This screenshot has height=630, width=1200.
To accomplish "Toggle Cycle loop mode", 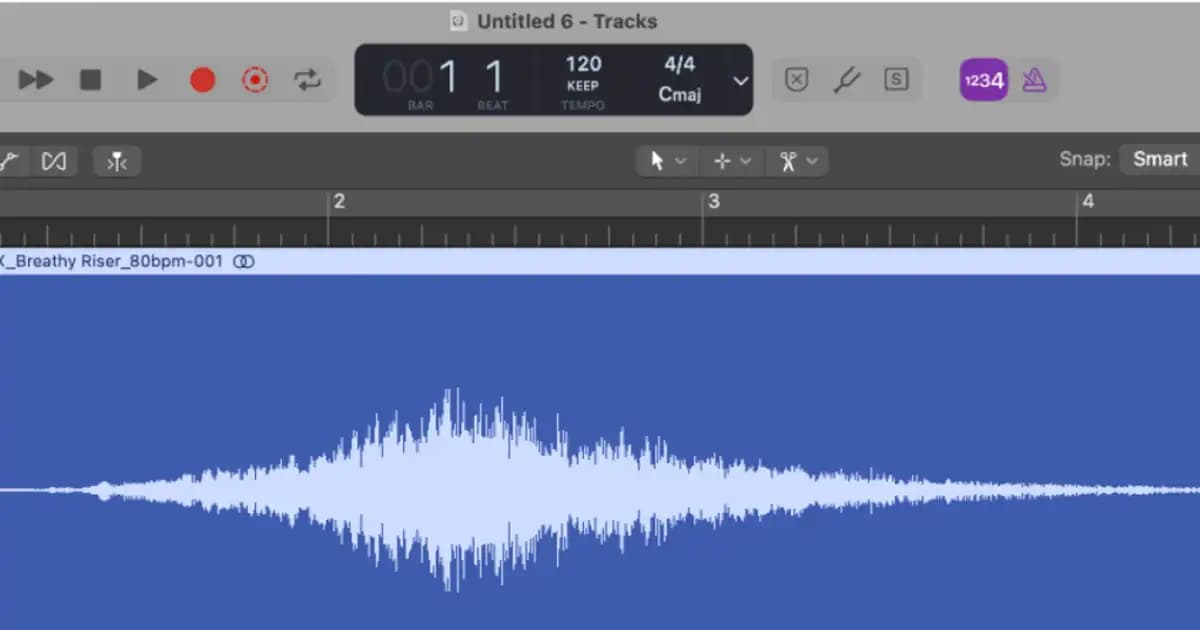I will coord(308,80).
